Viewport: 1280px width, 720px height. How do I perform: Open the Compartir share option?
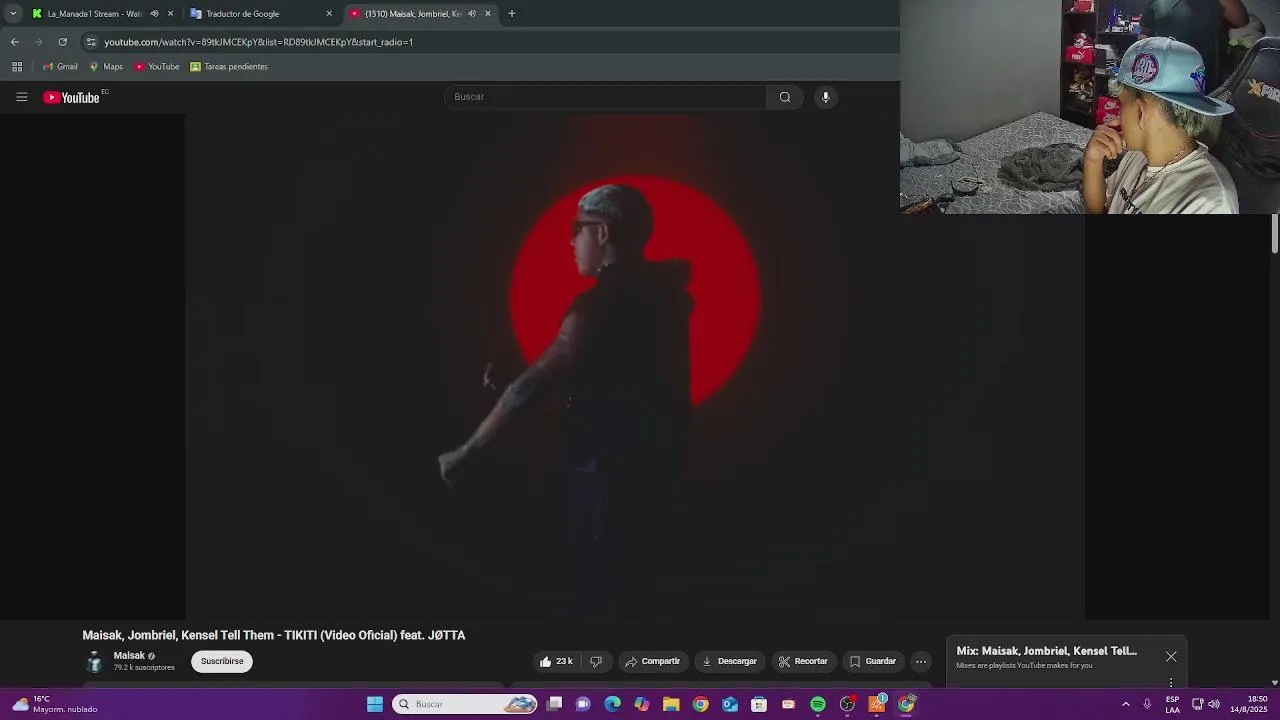click(652, 661)
